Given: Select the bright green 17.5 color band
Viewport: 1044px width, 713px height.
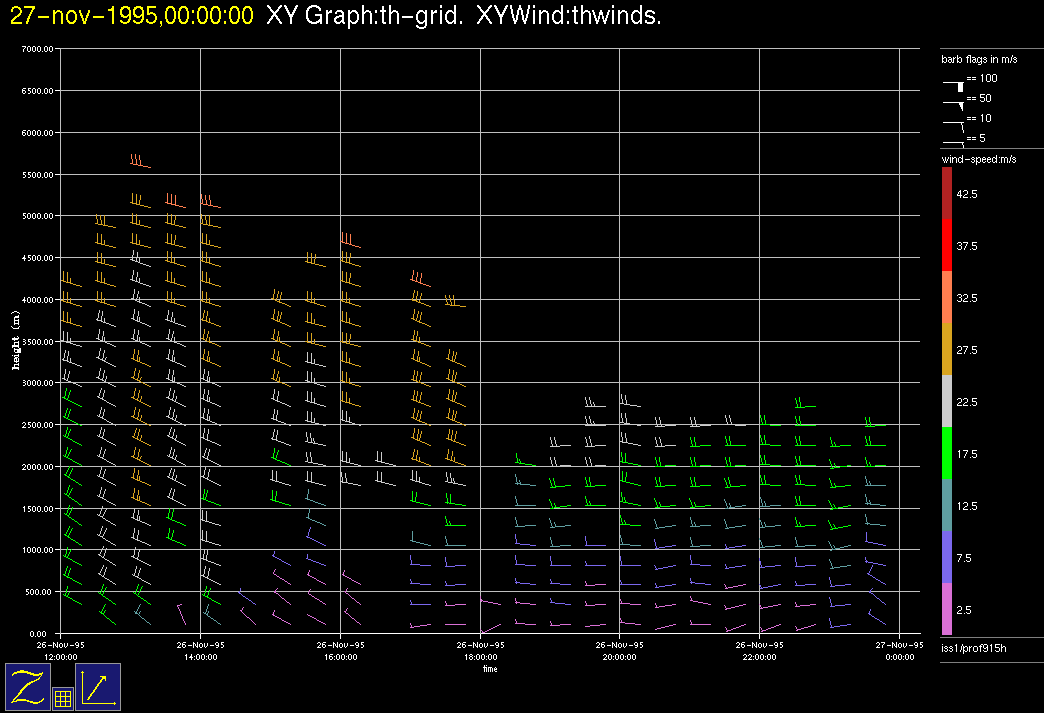Looking at the screenshot, I should click(946, 454).
